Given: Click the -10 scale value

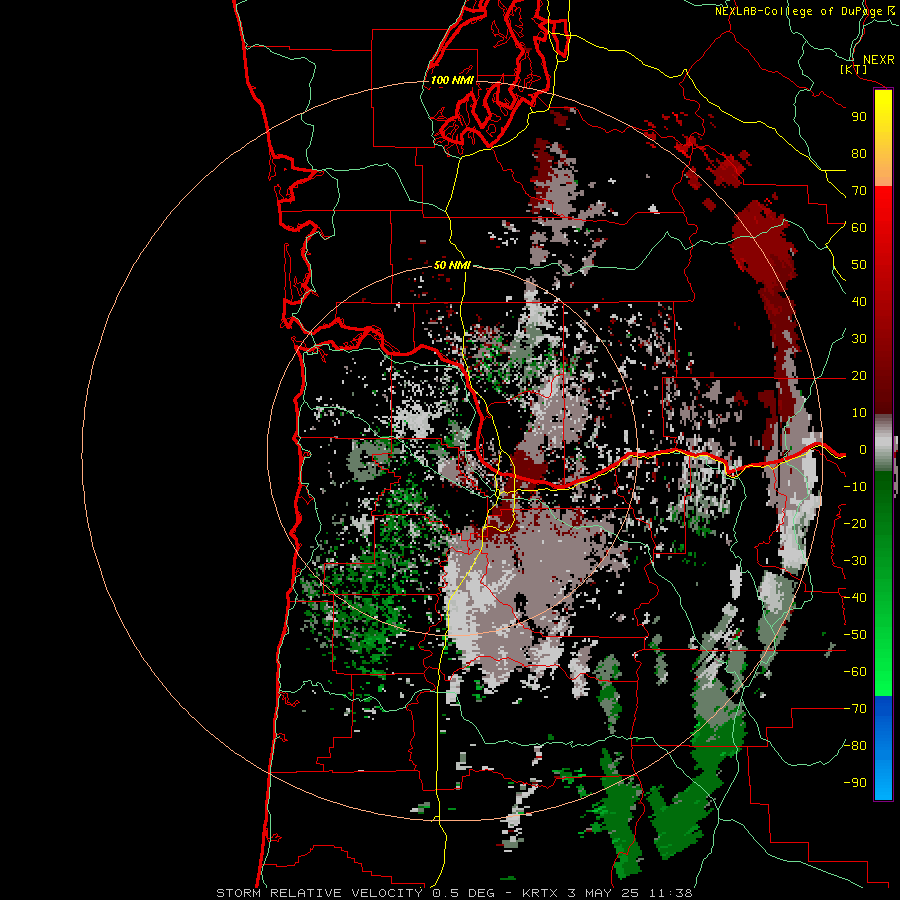Looking at the screenshot, I should (x=855, y=487).
